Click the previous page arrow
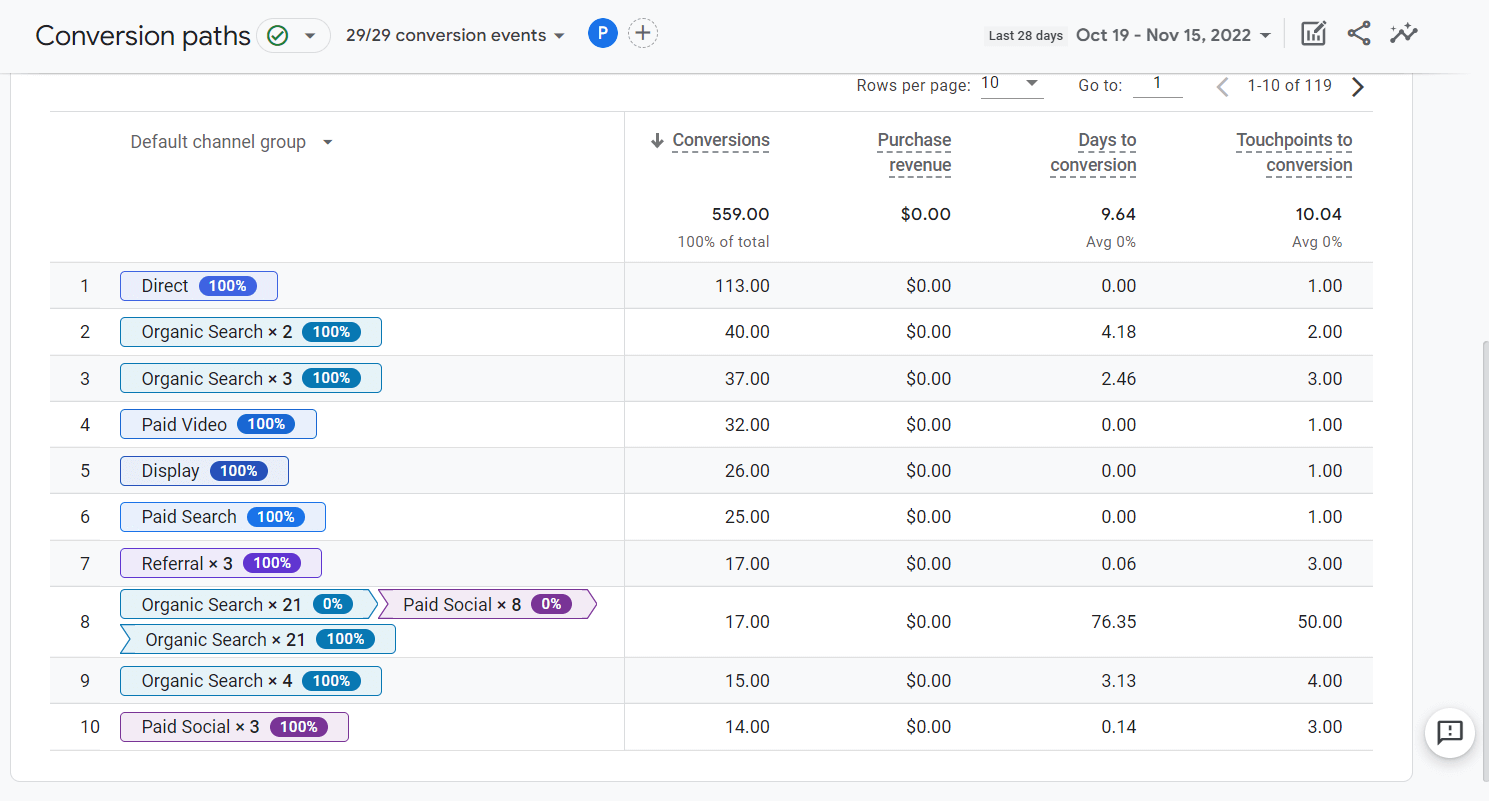Viewport: 1489px width, 801px height. pyautogui.click(x=1222, y=87)
